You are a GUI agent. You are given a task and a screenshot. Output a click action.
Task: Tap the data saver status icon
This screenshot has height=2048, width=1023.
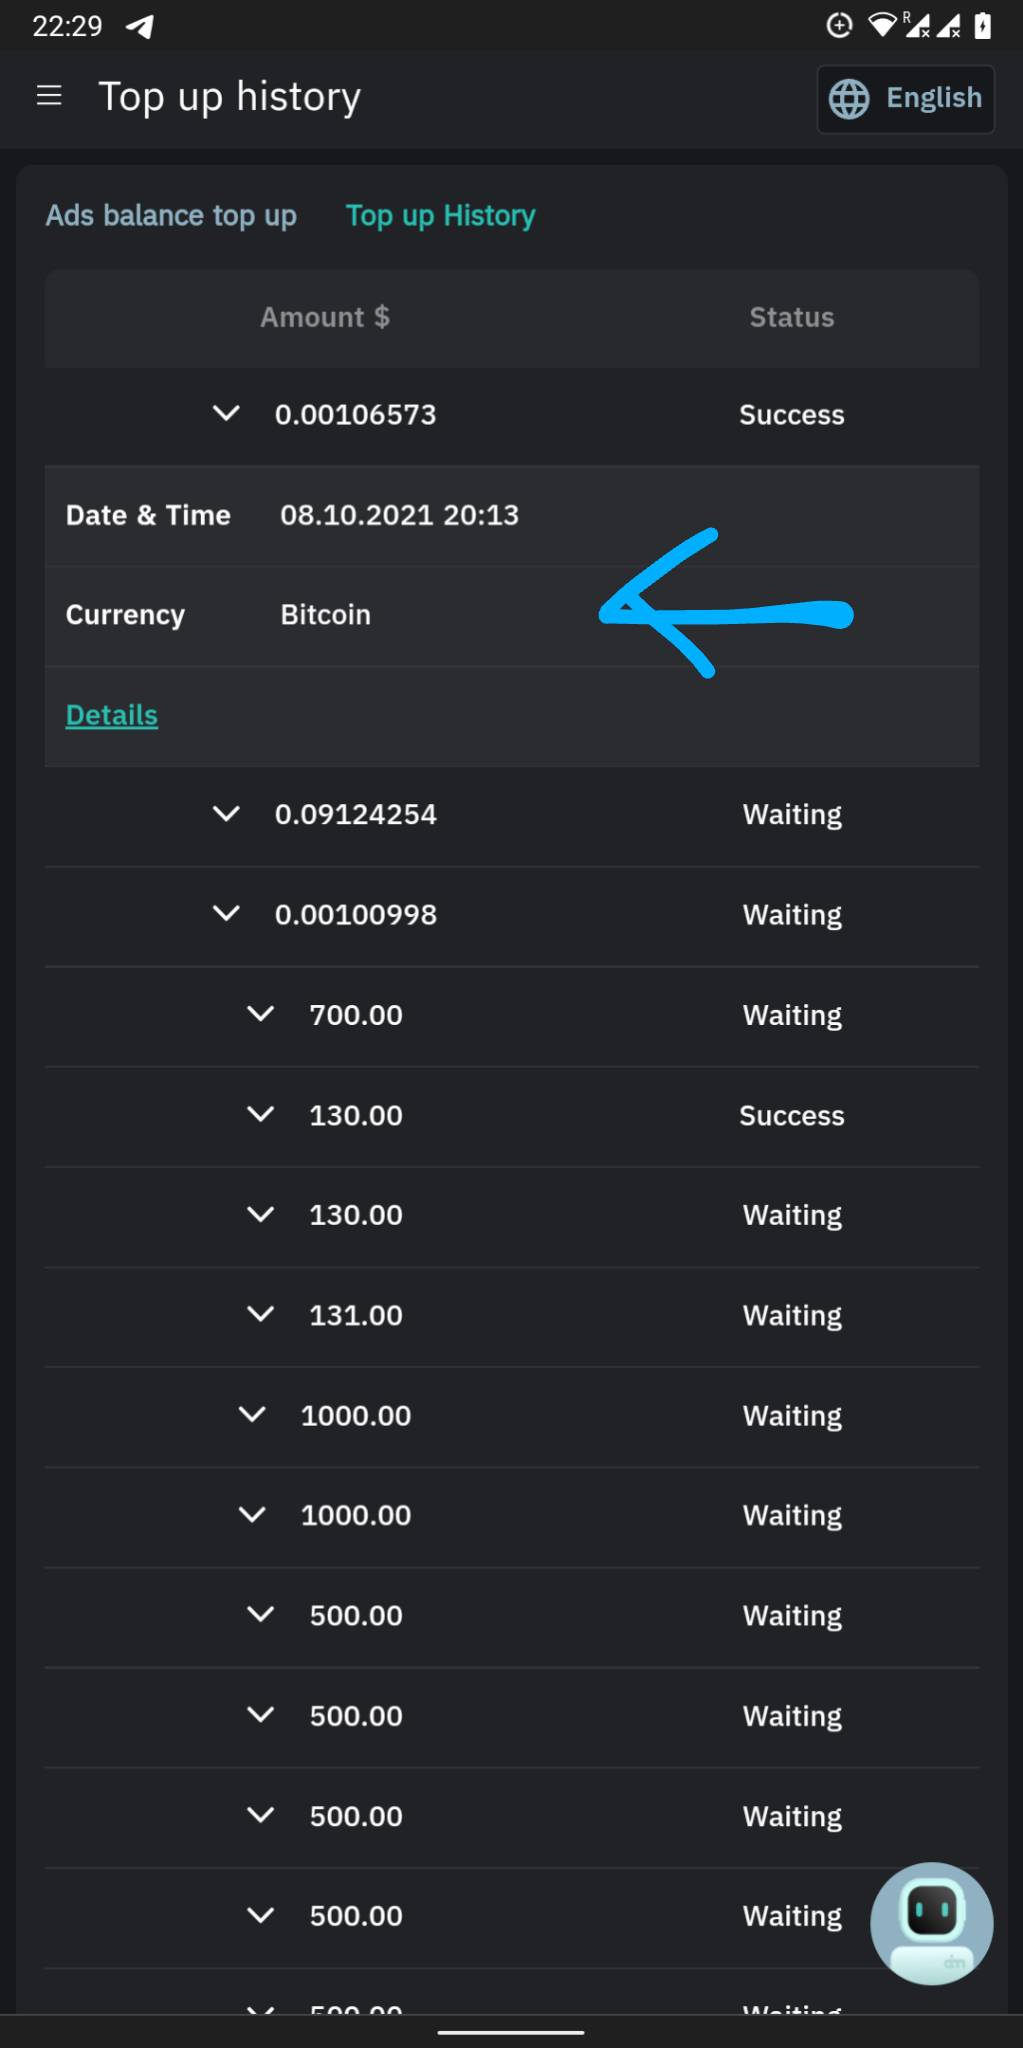point(839,25)
